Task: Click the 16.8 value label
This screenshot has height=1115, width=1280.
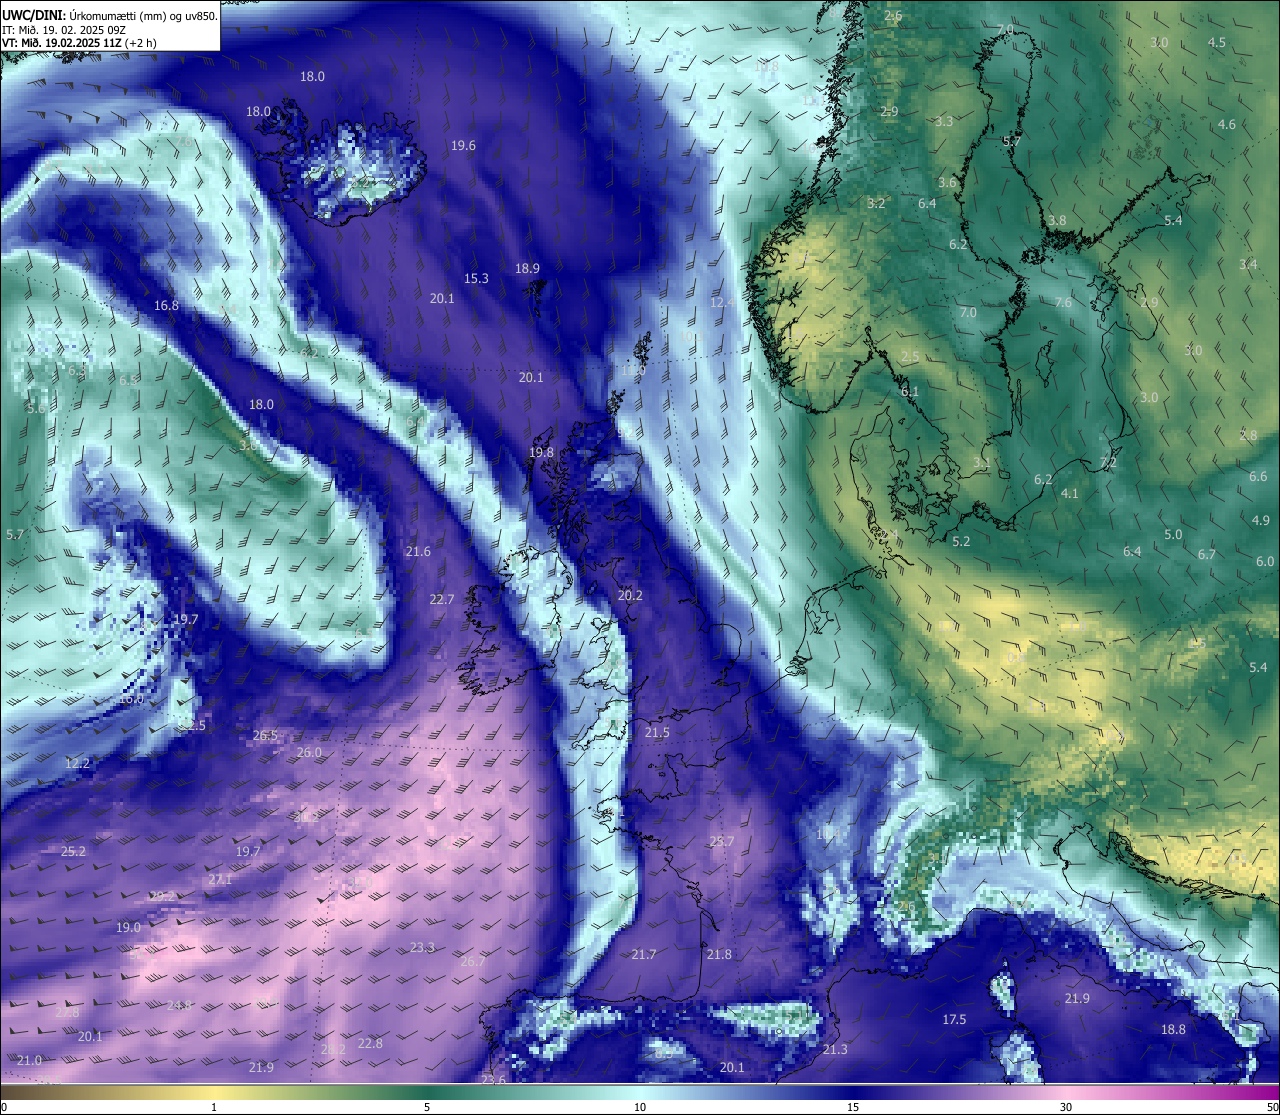Action: (x=166, y=305)
